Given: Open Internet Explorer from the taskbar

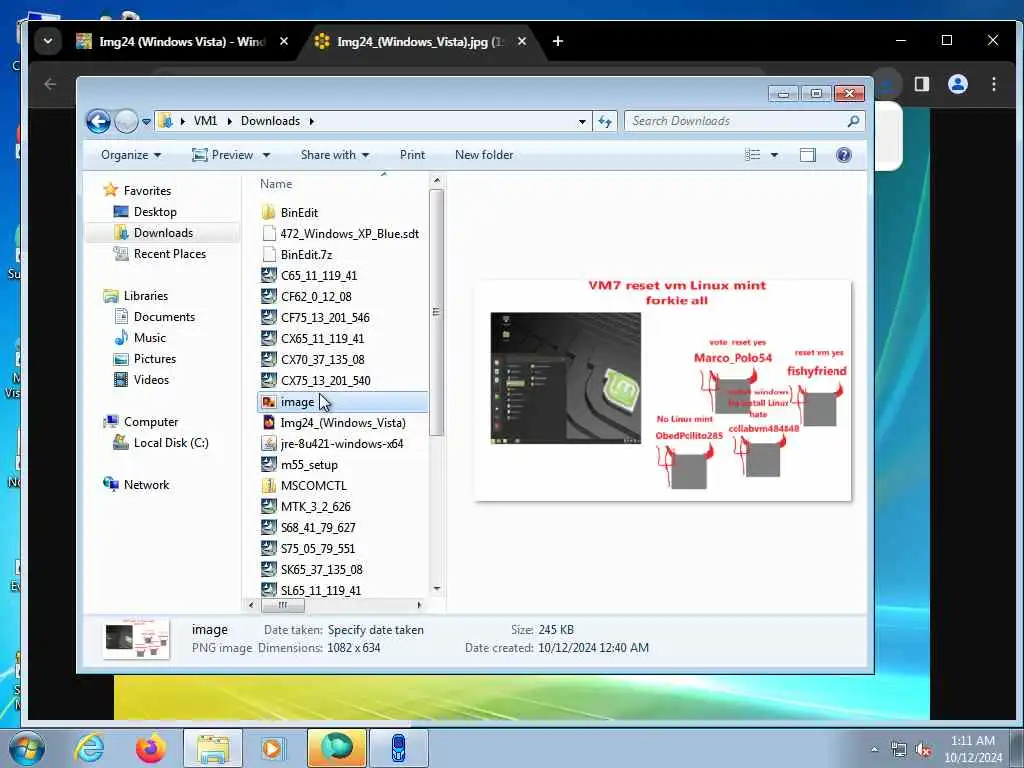Looking at the screenshot, I should coord(89,748).
